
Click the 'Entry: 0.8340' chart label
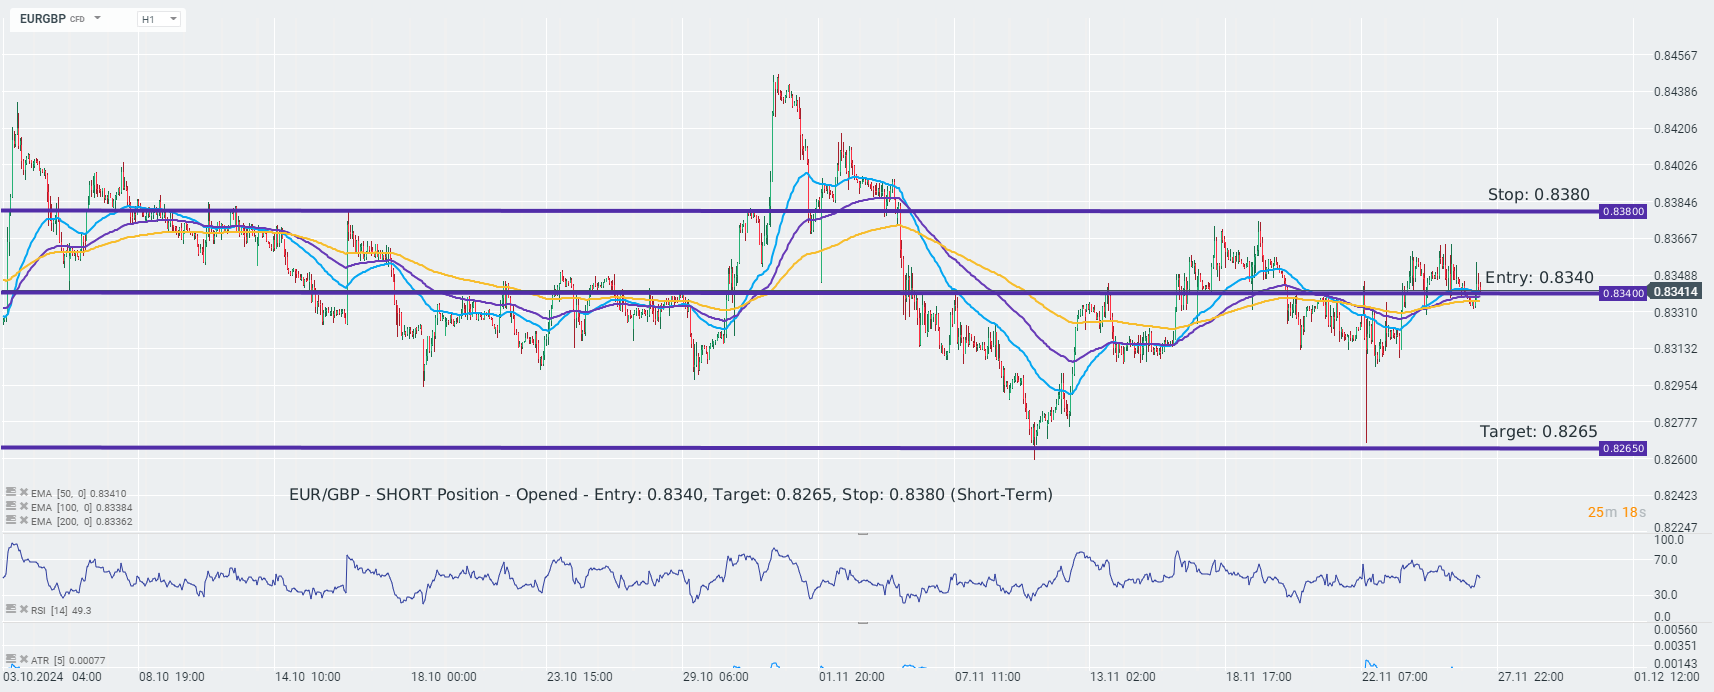1539,278
